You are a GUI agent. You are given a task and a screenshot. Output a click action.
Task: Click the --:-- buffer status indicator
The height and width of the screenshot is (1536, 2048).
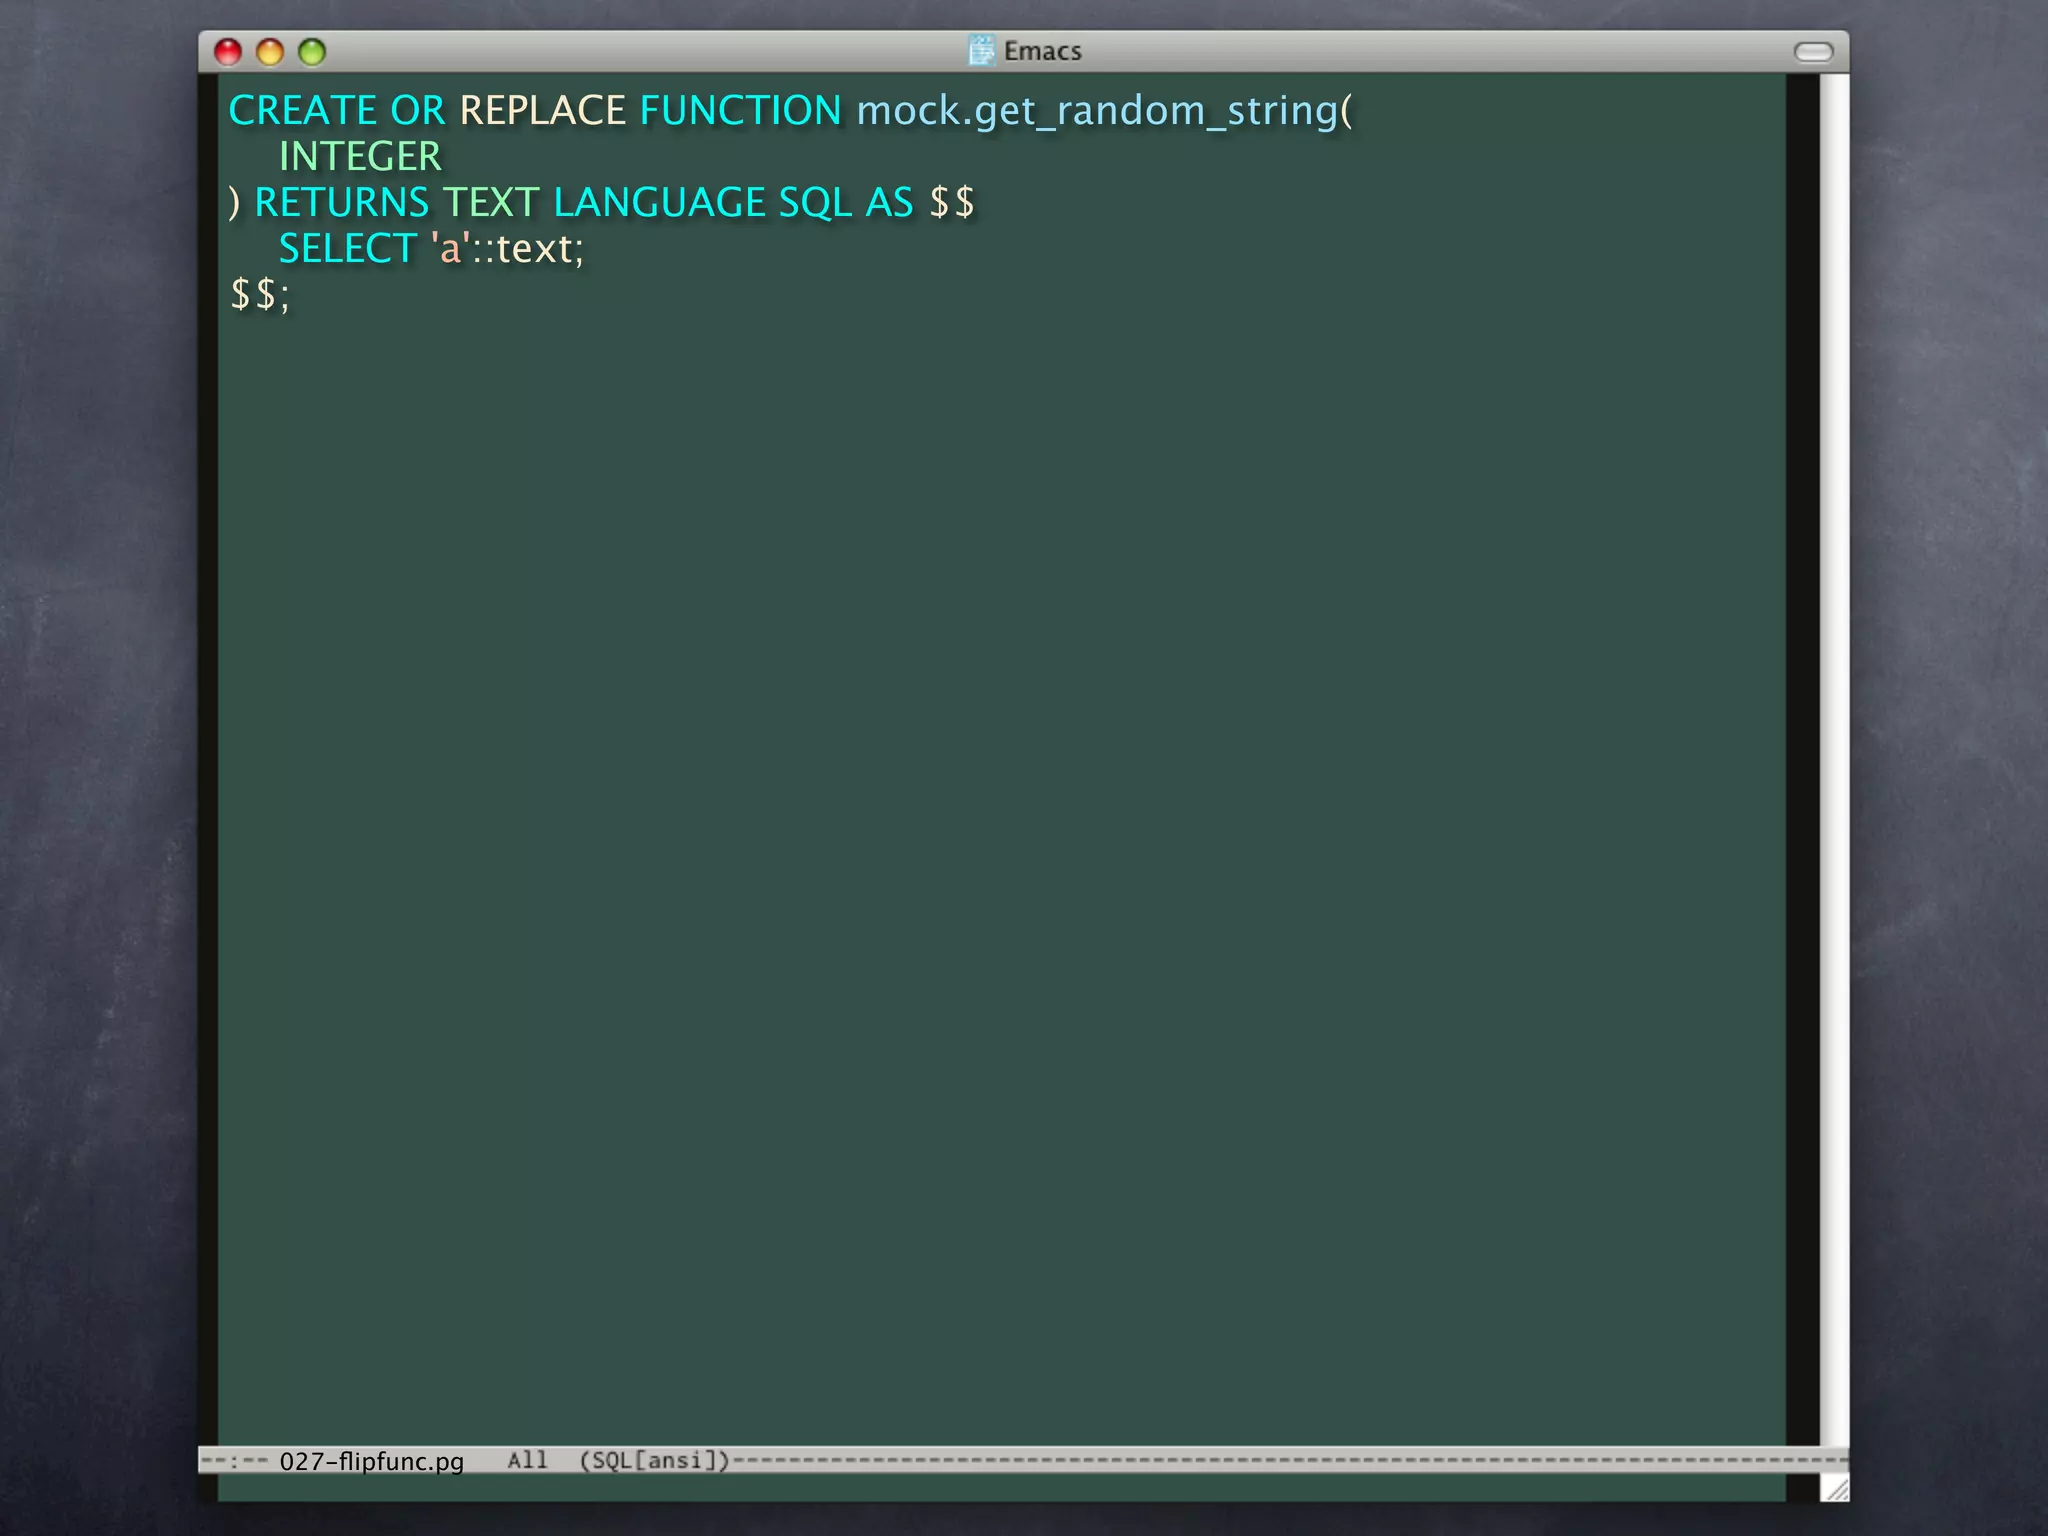(235, 1461)
